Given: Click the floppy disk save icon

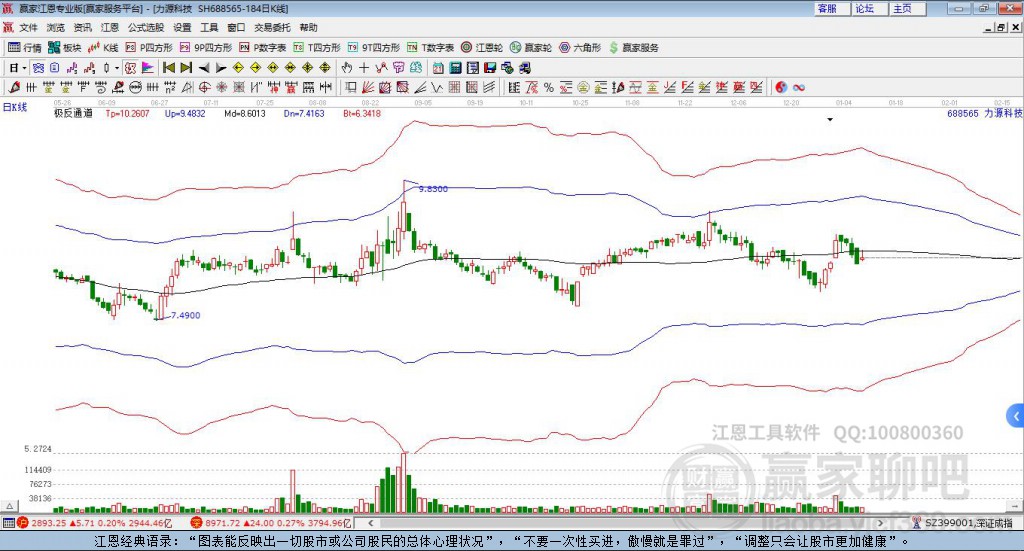Looking at the screenshot, I should 490,67.
